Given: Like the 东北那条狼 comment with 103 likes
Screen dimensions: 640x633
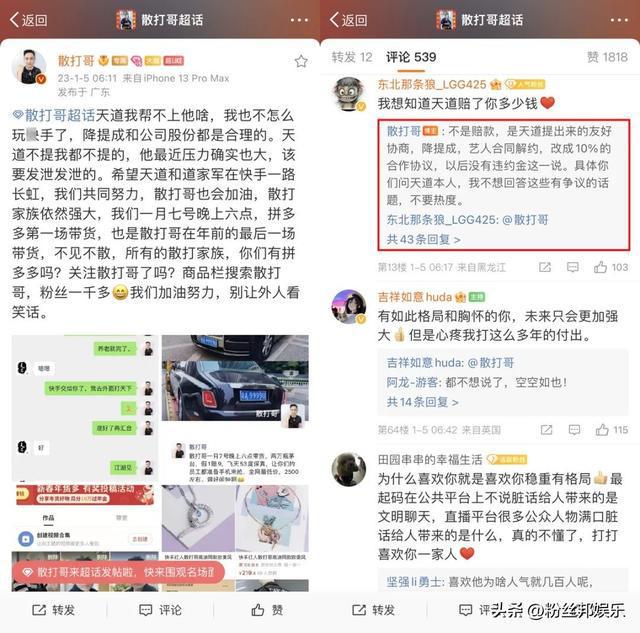Looking at the screenshot, I should pyautogui.click(x=611, y=267).
